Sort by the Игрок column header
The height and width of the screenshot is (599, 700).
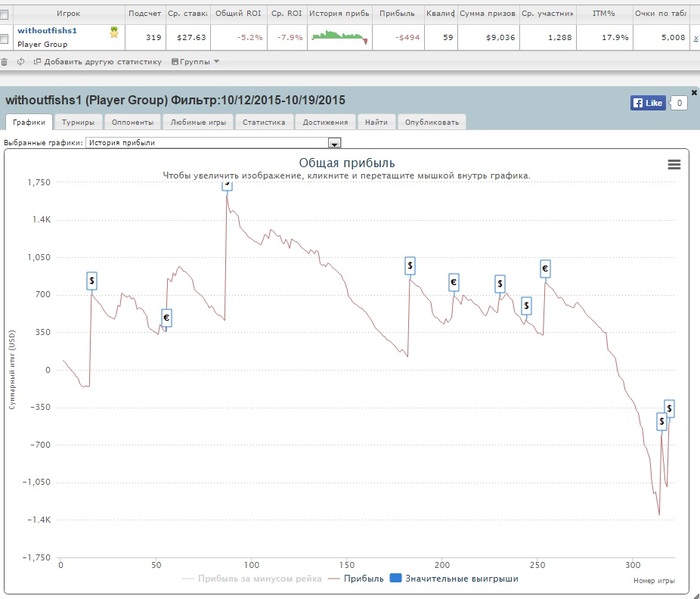[x=68, y=13]
